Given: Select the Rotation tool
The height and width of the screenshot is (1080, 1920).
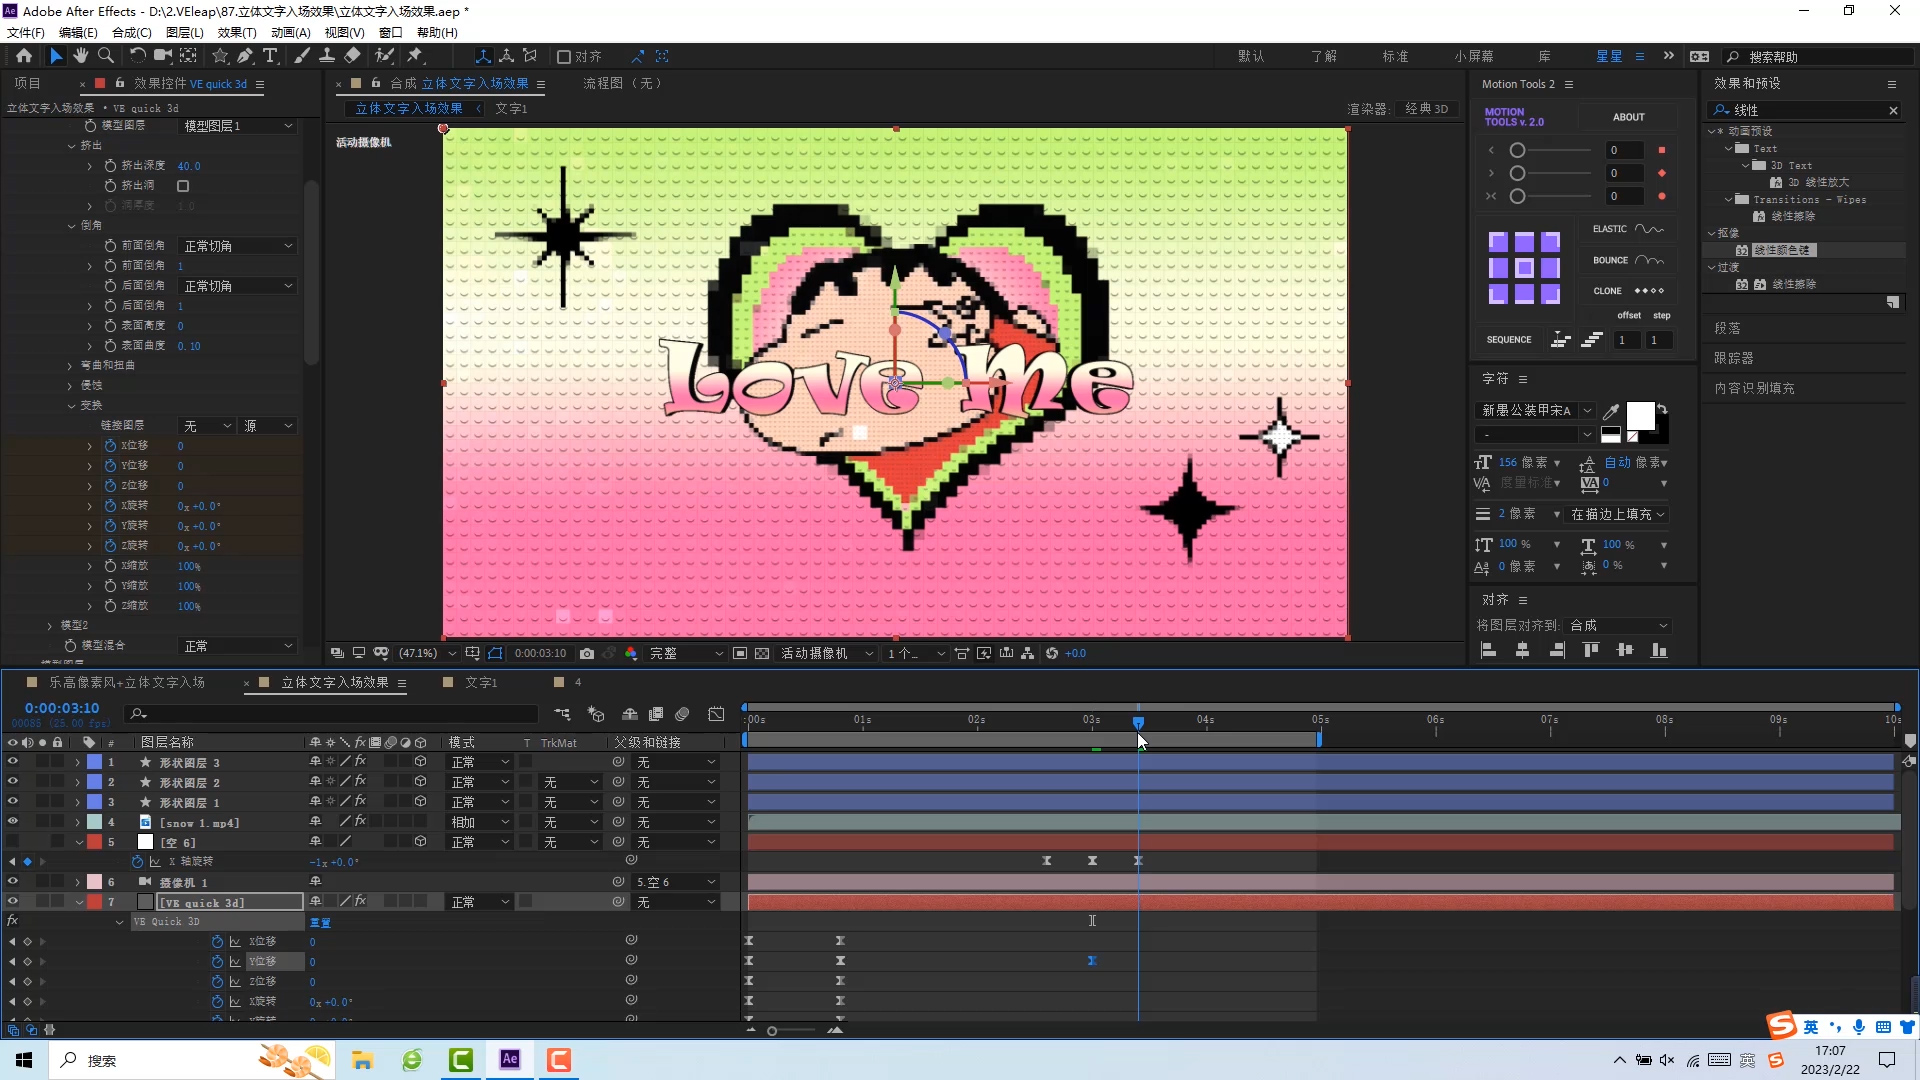Looking at the screenshot, I should 138,56.
